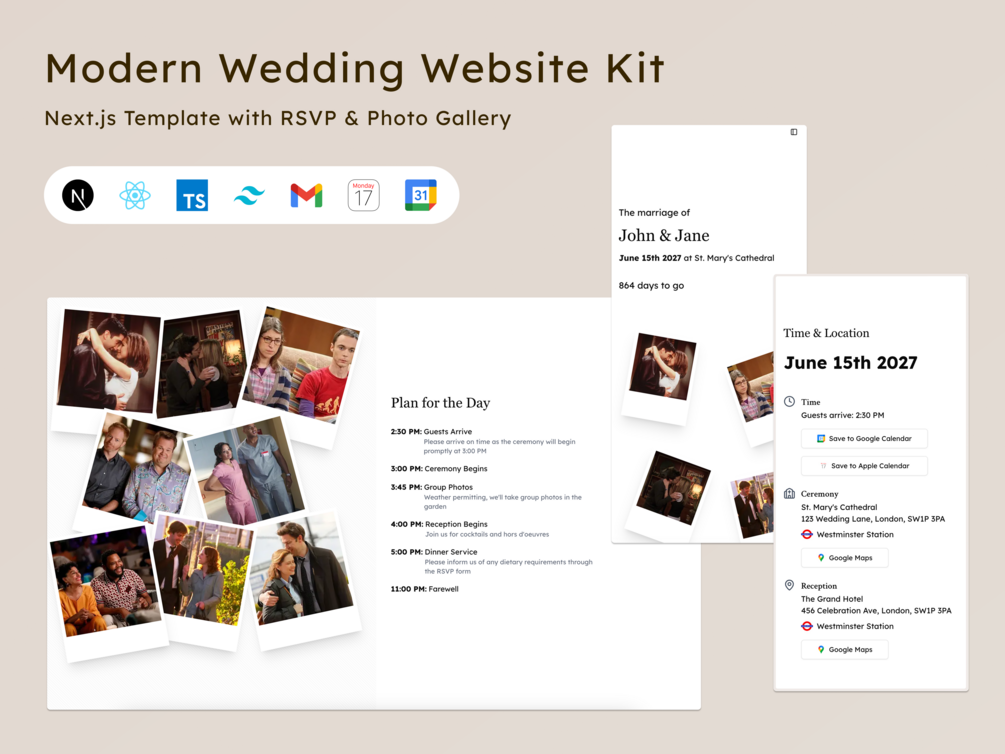Click the map pin icon beside Reception

(790, 585)
